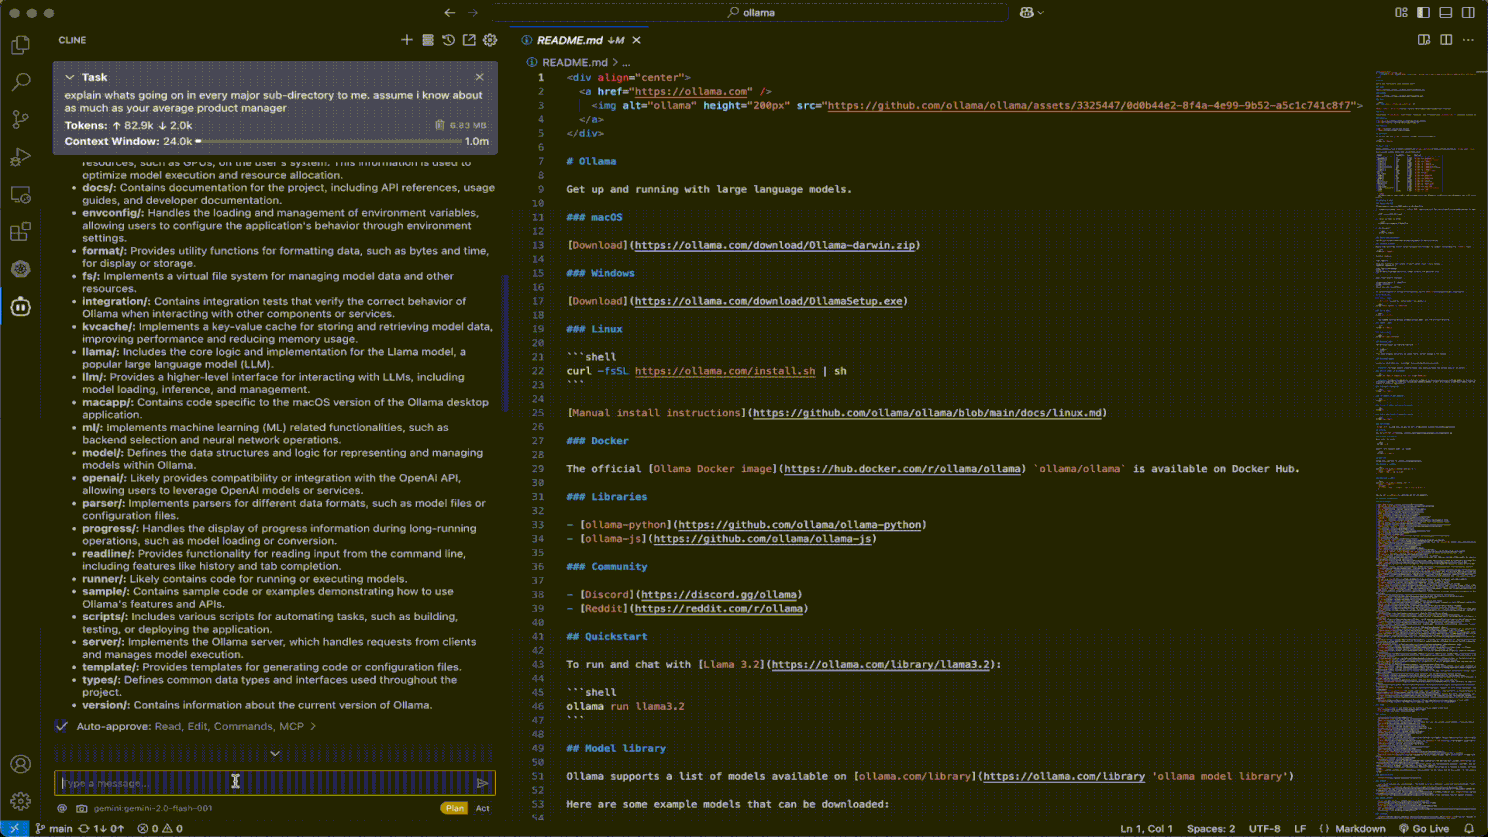The image size is (1488, 837).
Task: Collapse the Task header chevron
Action: (69, 77)
